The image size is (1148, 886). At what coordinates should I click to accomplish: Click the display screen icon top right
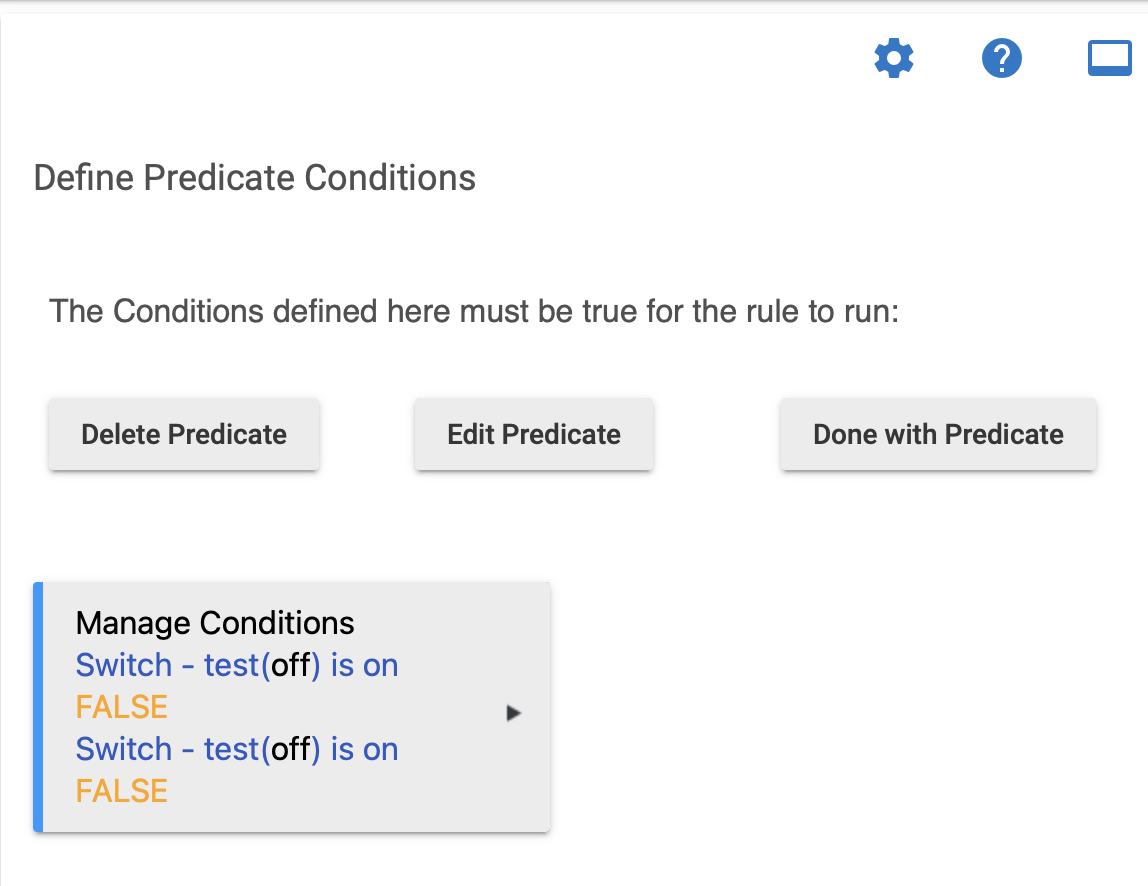[x=1110, y=59]
